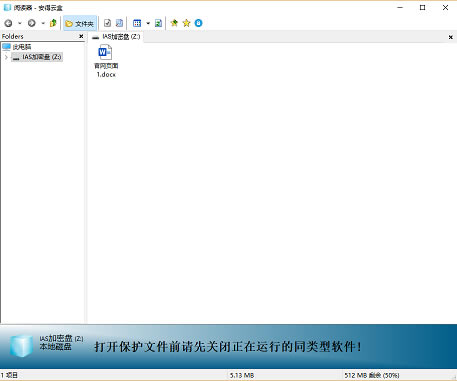Expand the IAS加密盘 (Z:) tree node

pyautogui.click(x=6, y=57)
